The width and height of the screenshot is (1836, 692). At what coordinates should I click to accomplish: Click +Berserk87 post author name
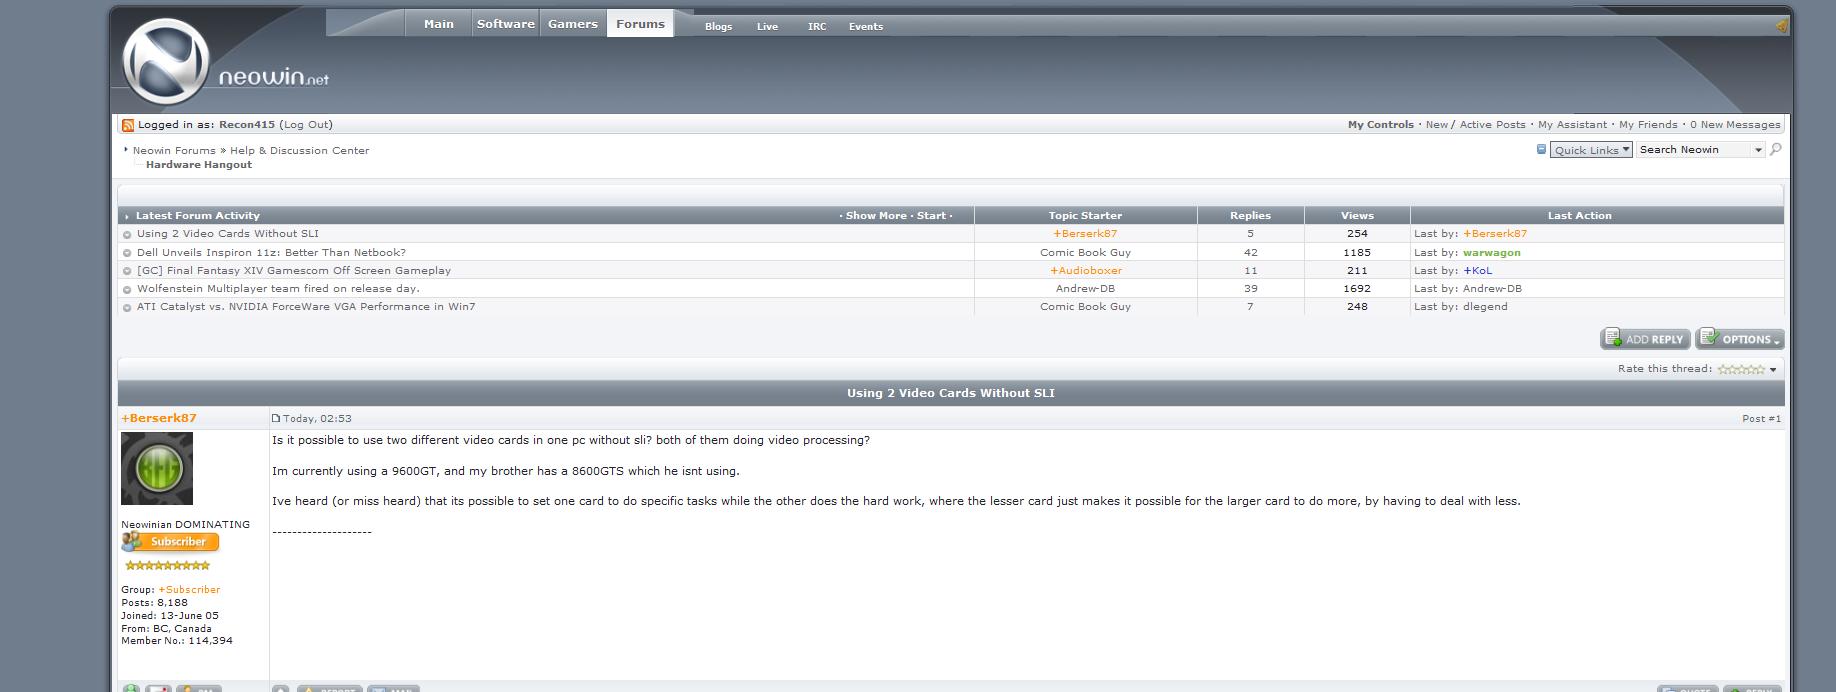(x=159, y=418)
